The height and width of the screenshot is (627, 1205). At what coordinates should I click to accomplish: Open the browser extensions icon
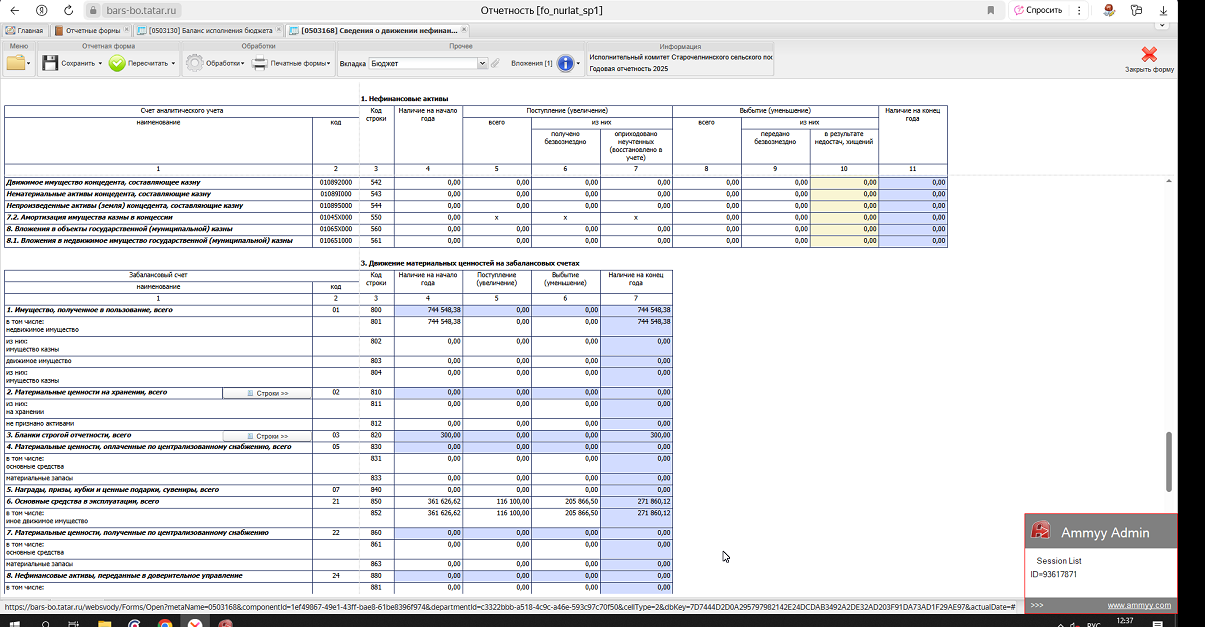pos(1137,10)
